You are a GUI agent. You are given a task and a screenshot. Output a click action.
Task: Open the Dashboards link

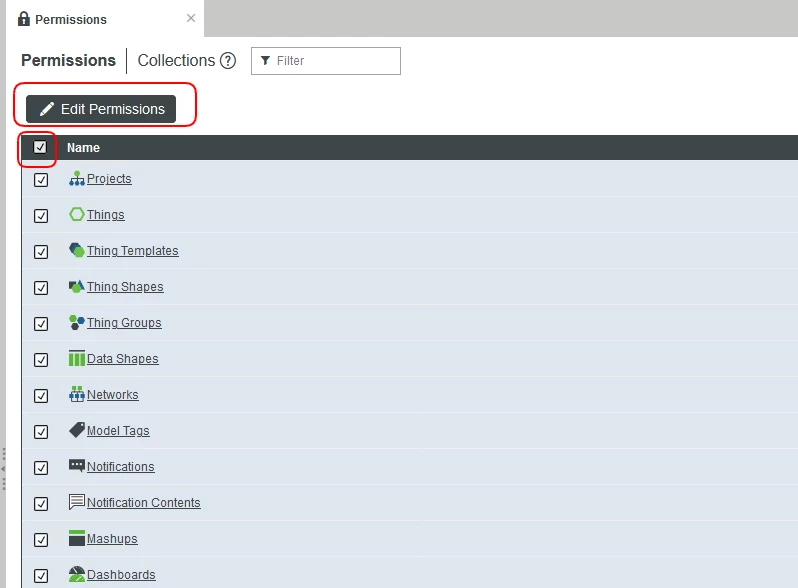pos(121,574)
